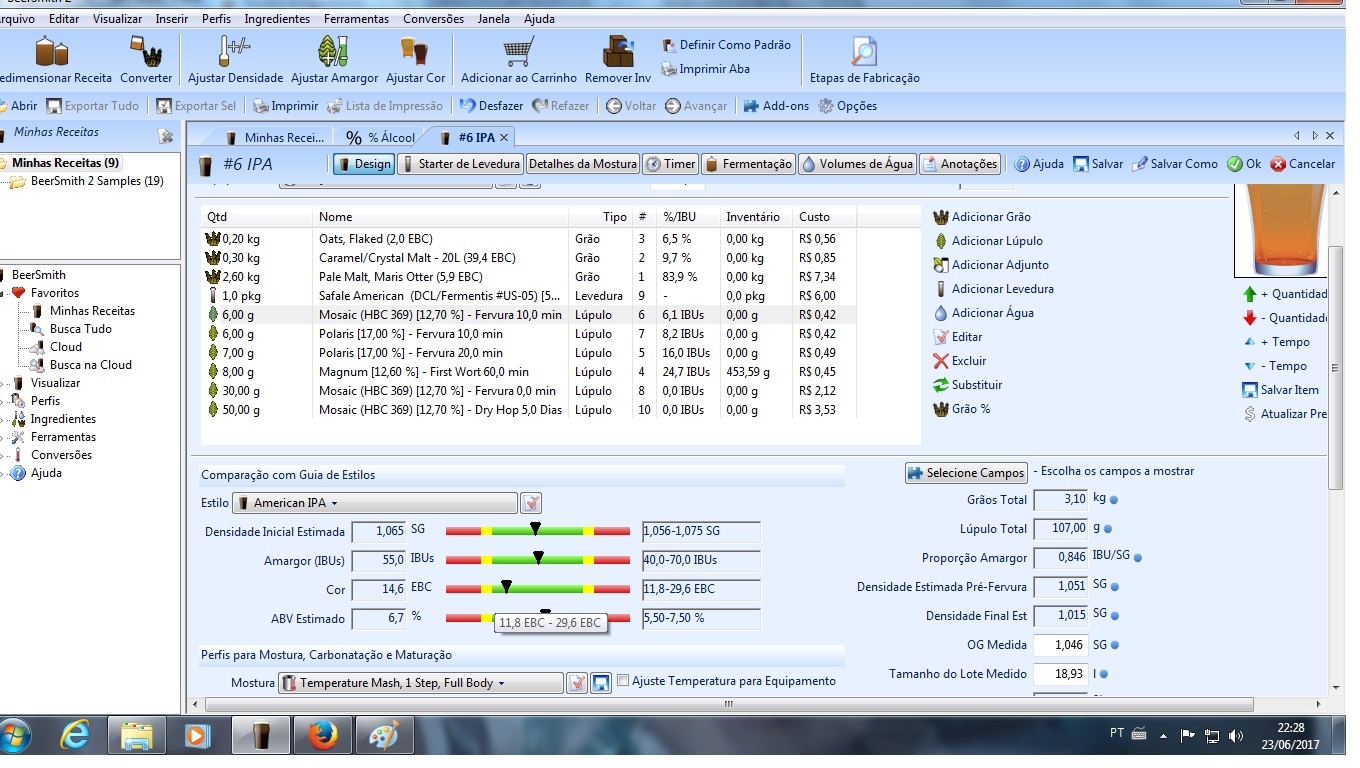
Task: Open Firefox from the Windows taskbar
Action: (322, 737)
